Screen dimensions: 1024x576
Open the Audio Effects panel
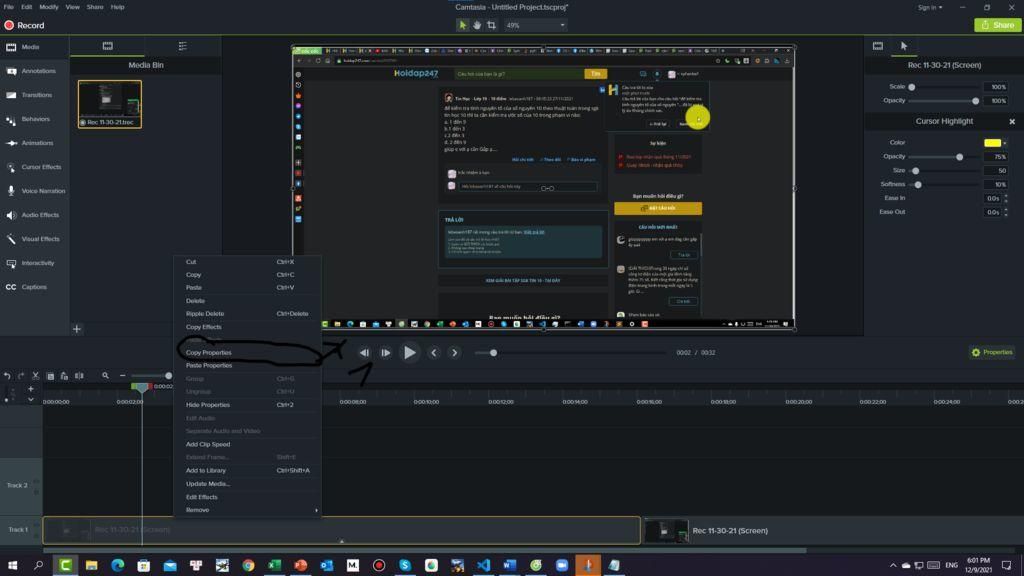pyautogui.click(x=35, y=215)
